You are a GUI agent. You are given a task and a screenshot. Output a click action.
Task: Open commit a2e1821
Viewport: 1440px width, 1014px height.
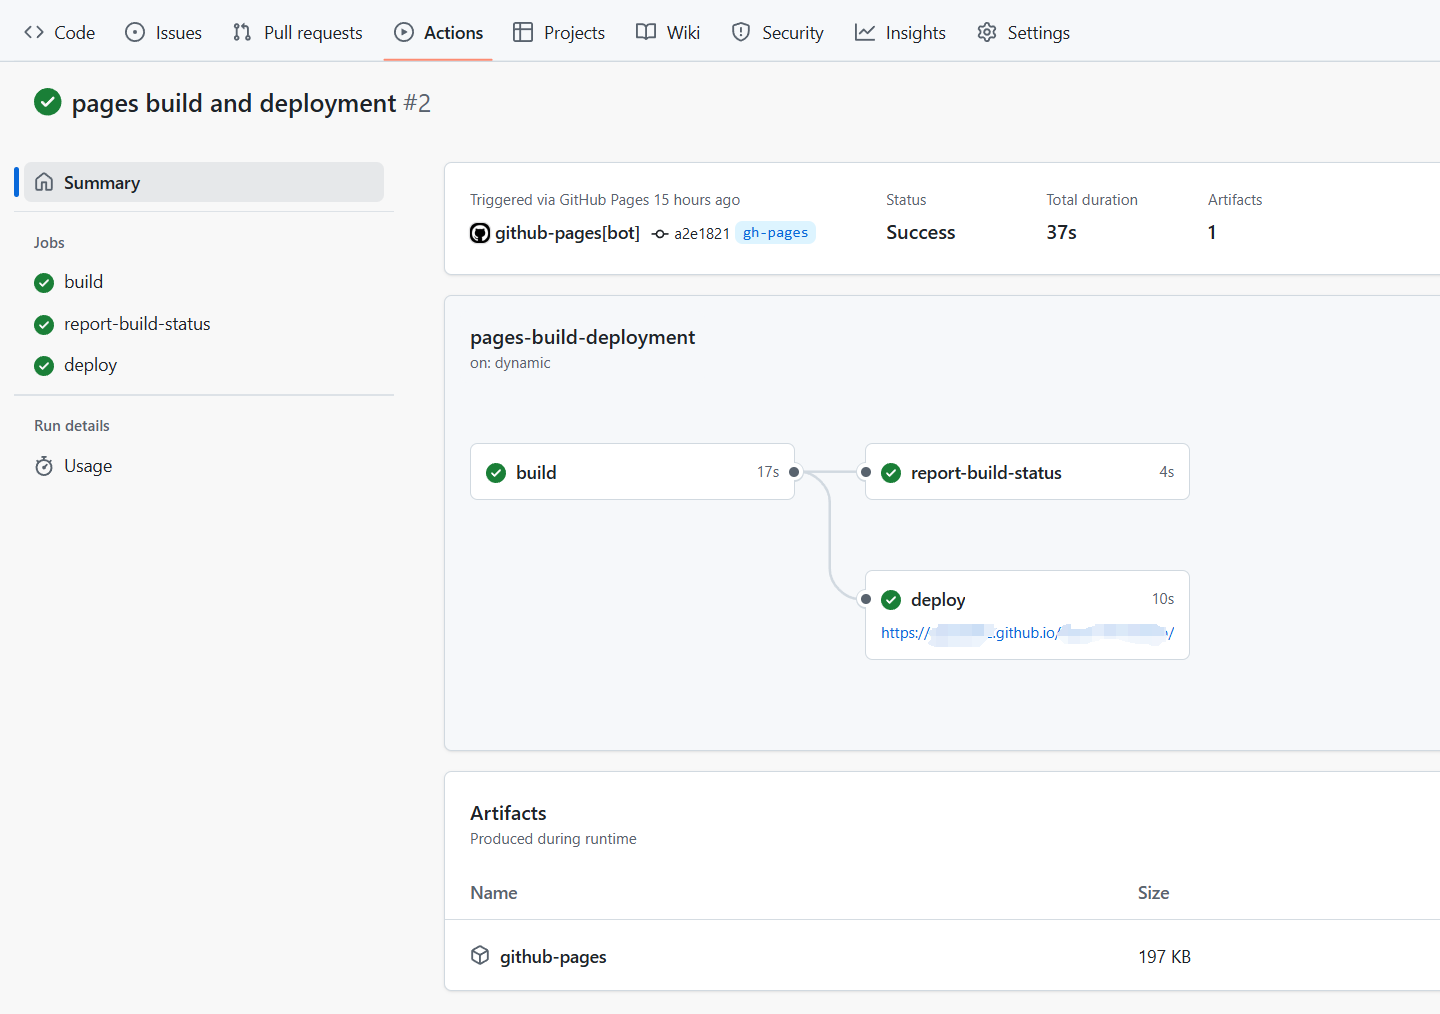tap(702, 233)
